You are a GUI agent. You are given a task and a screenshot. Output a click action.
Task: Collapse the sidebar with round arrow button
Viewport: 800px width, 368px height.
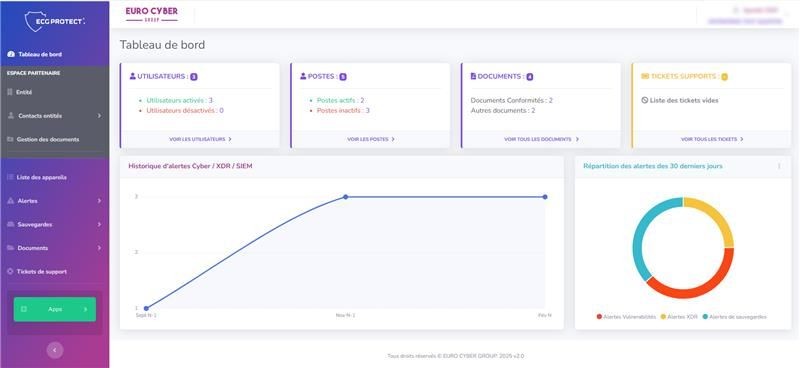click(55, 350)
